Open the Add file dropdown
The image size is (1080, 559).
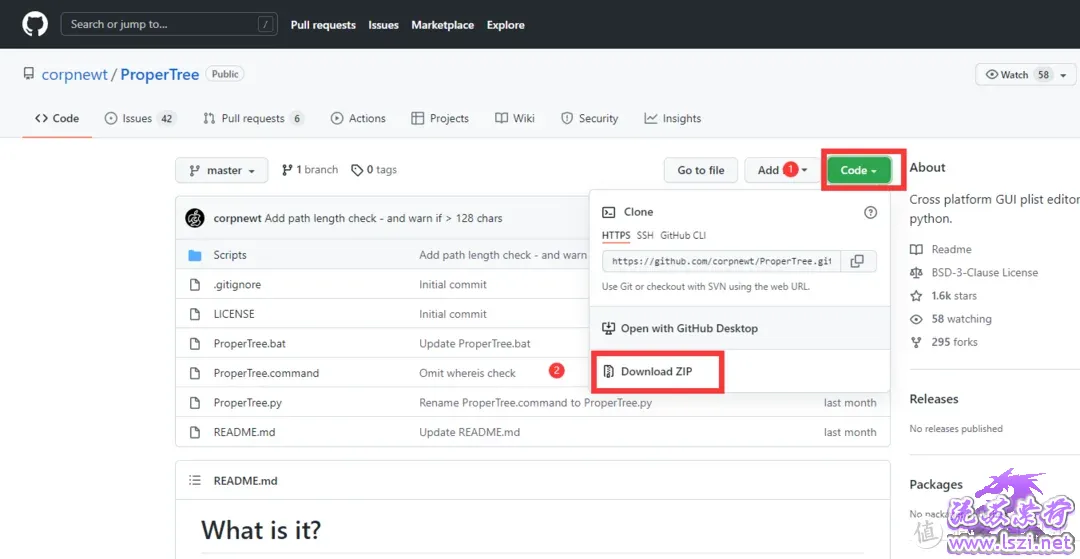tap(782, 170)
